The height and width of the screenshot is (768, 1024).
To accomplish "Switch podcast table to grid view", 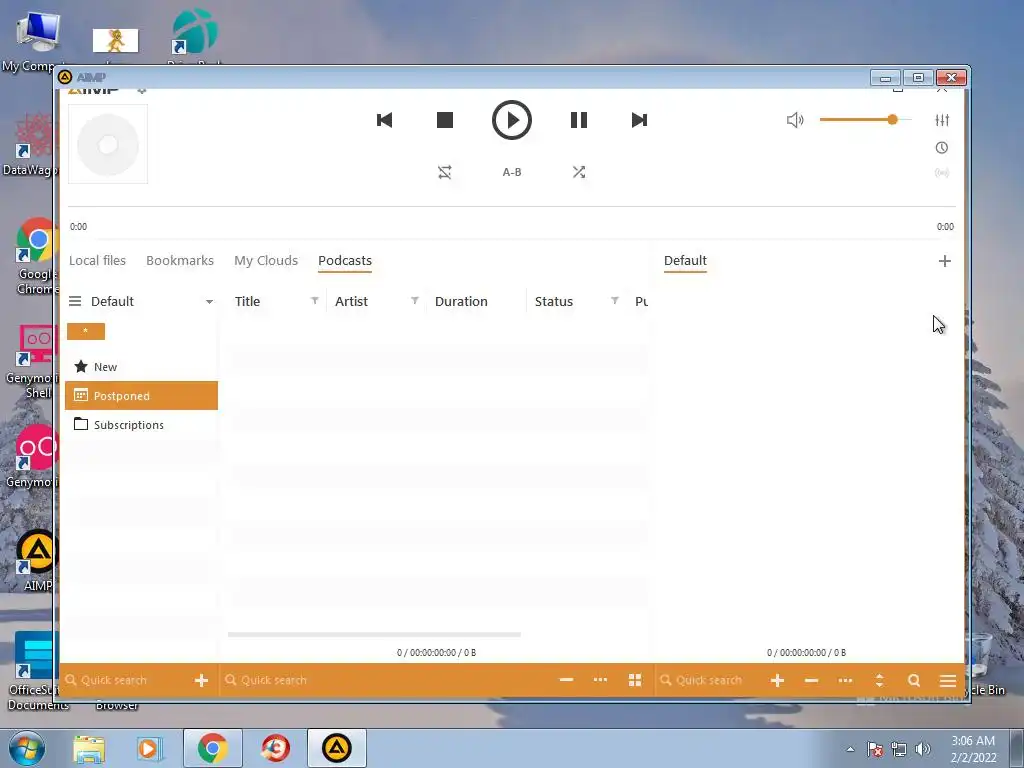I will coord(635,680).
